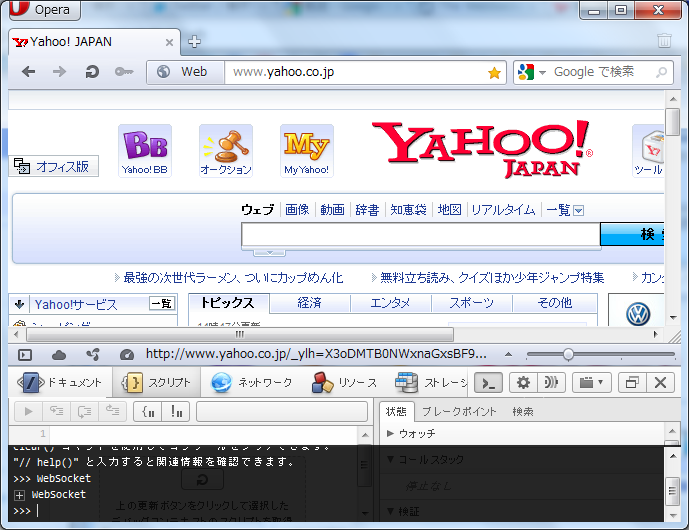Select the リアルタイム search tab
The width and height of the screenshot is (689, 530).
pos(504,210)
